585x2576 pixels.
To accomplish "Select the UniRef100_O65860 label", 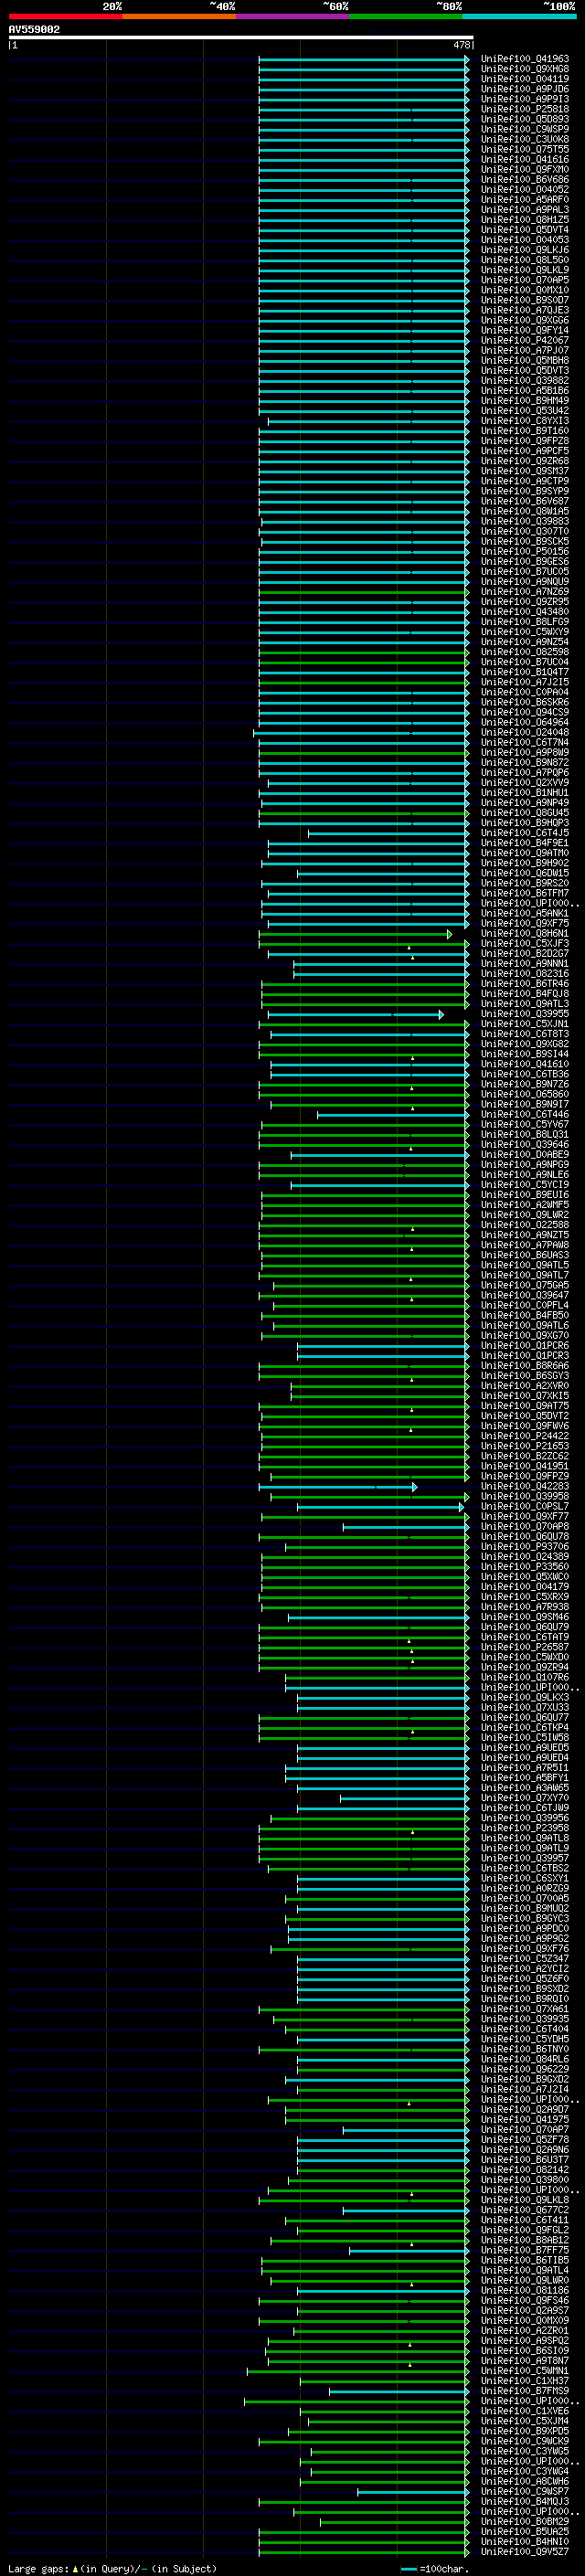I will tap(524, 1094).
